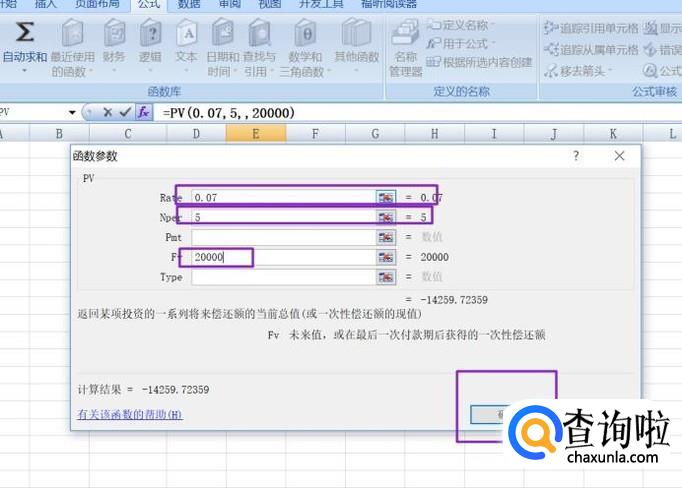Switch to the Page Layout (页面布局) tab
The height and width of the screenshot is (488, 682).
pos(94,4)
